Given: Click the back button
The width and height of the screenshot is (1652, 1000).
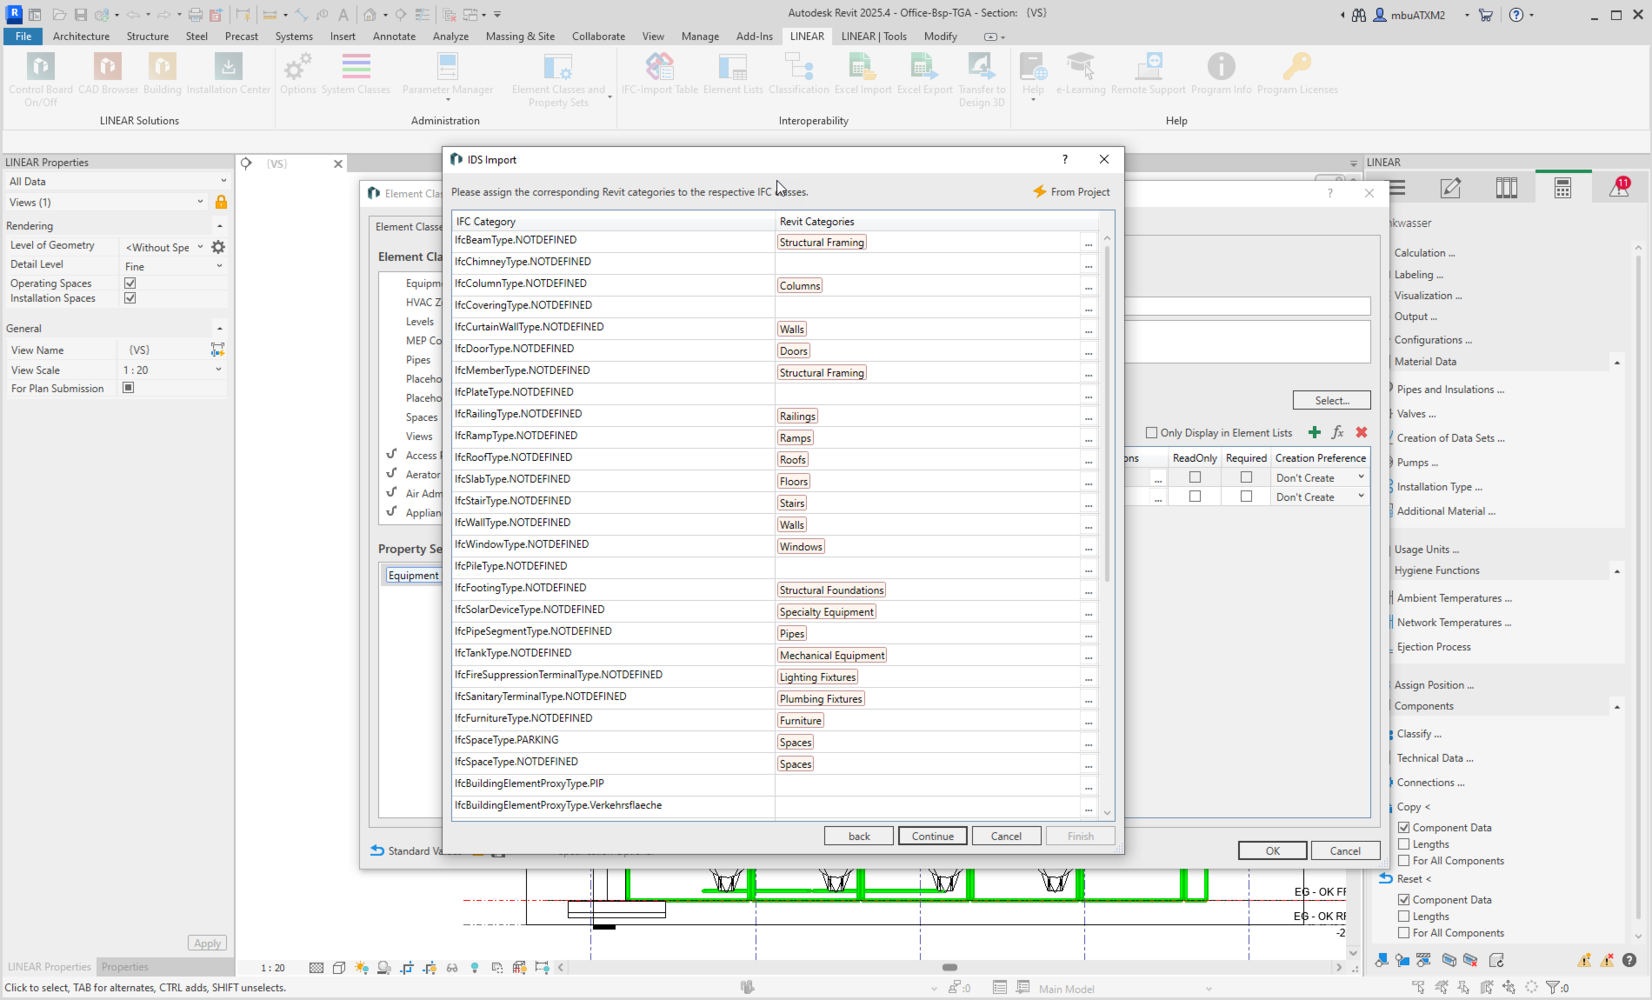Looking at the screenshot, I should pyautogui.click(x=859, y=836).
